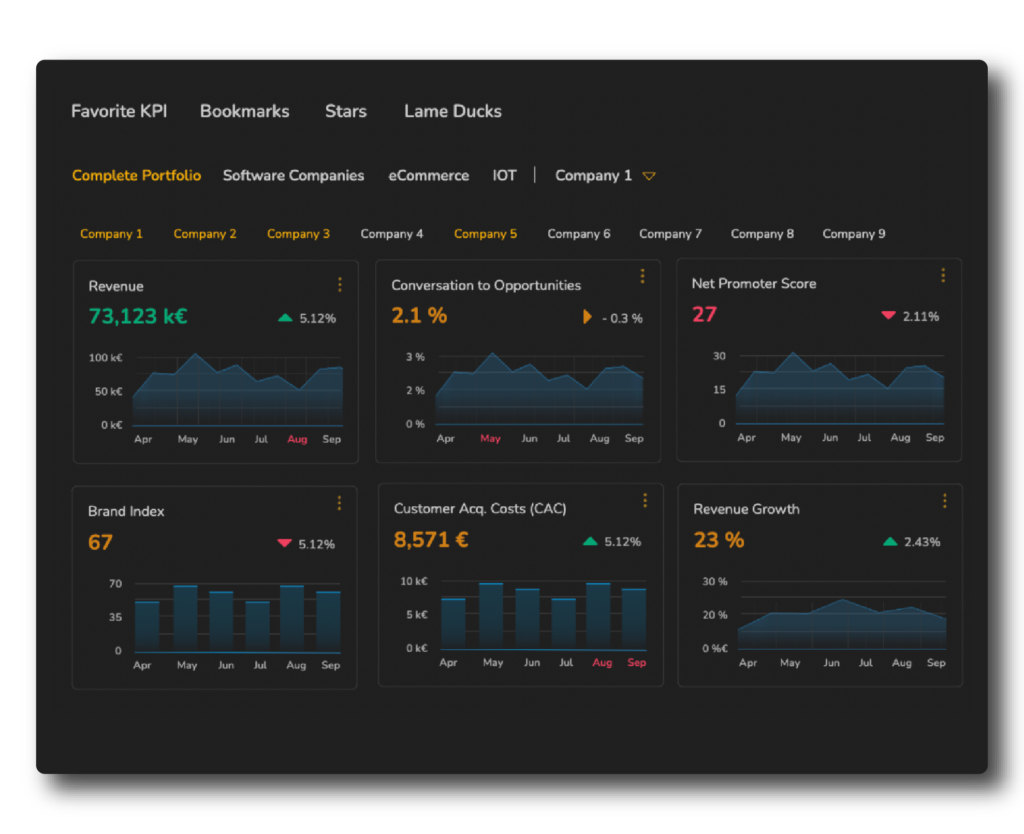This screenshot has width=1024, height=834.
Task: Open the Revenue card three-dot menu
Action: click(340, 285)
